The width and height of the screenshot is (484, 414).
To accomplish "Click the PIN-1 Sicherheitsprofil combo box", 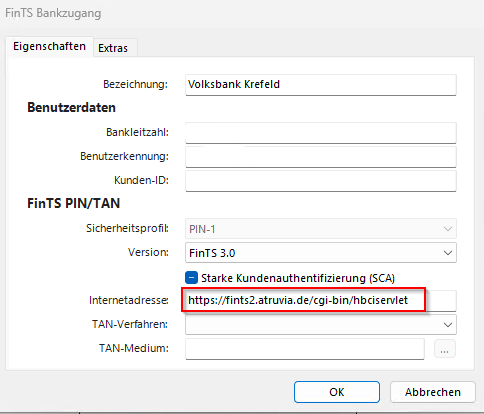I will coord(321,229).
